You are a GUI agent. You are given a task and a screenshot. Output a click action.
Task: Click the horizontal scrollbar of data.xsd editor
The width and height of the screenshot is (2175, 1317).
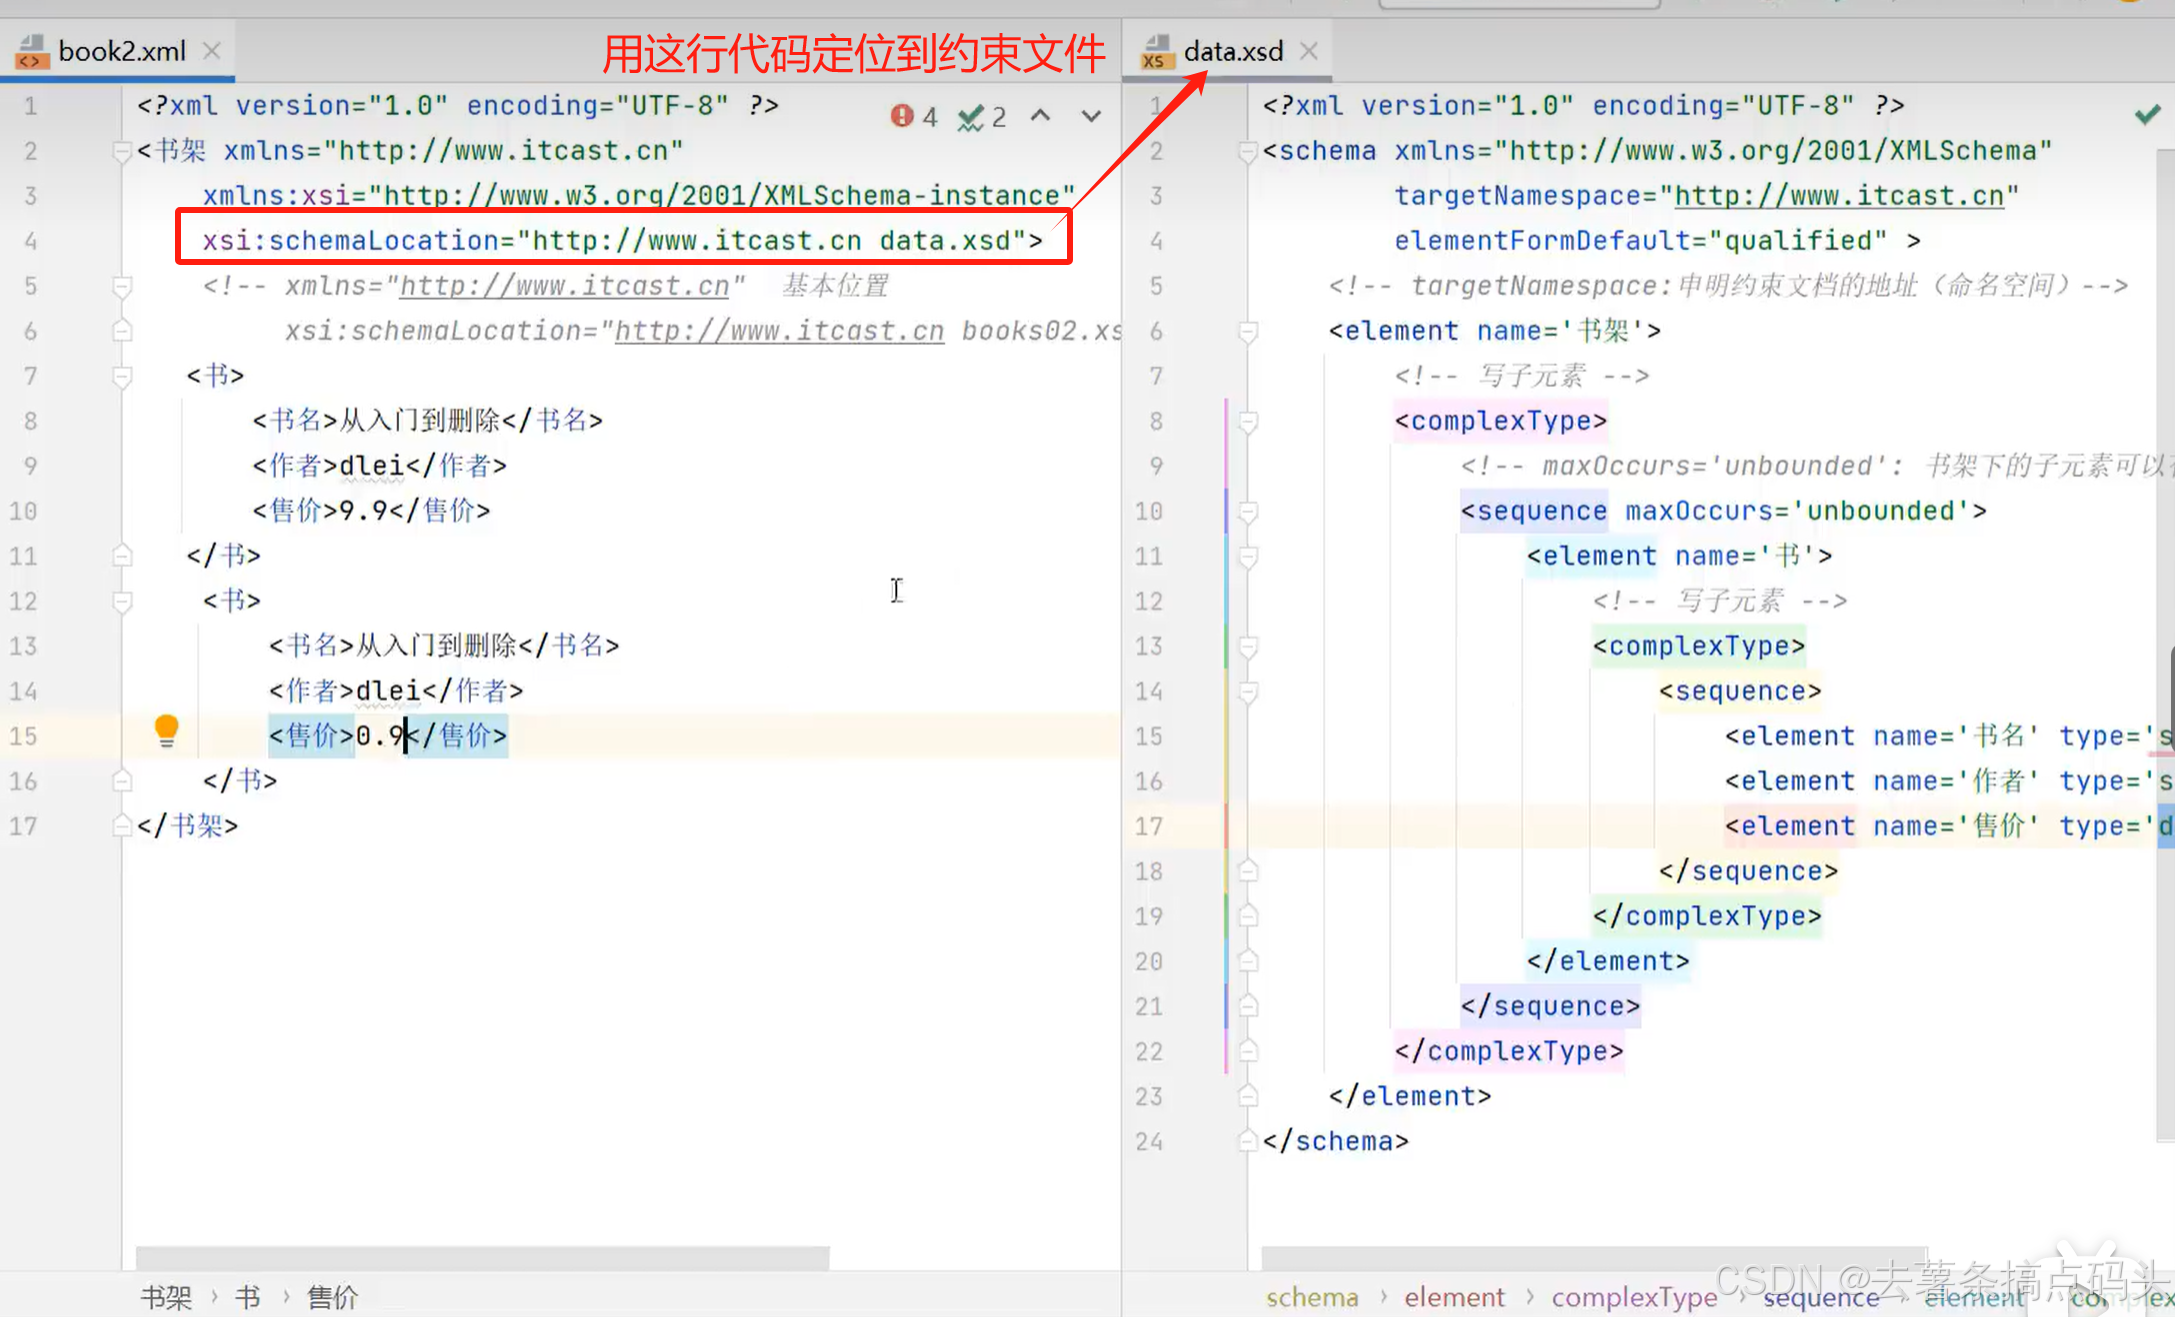point(1595,1256)
